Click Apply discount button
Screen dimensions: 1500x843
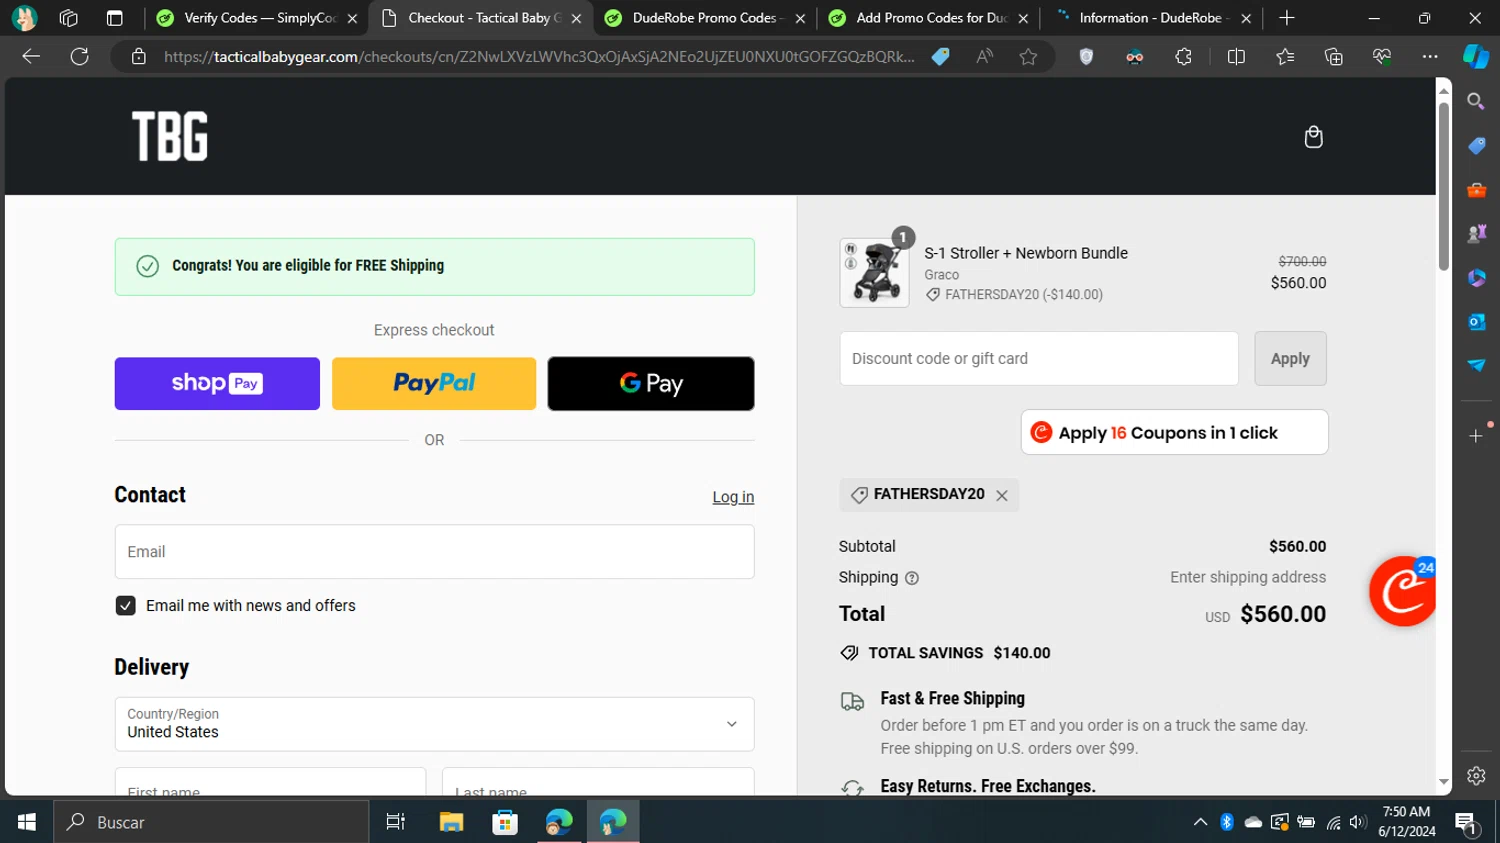[1290, 359]
